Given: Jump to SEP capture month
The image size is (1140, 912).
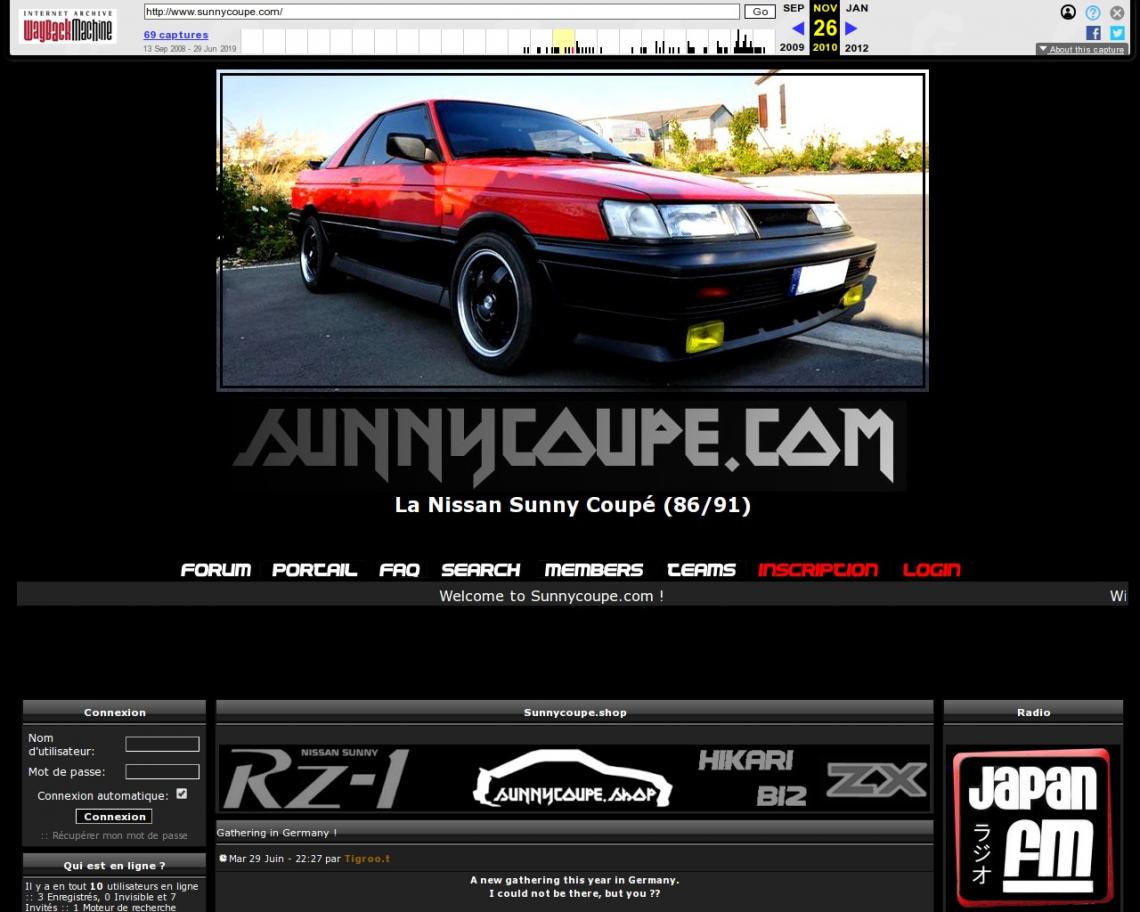Looking at the screenshot, I should click(x=793, y=8).
